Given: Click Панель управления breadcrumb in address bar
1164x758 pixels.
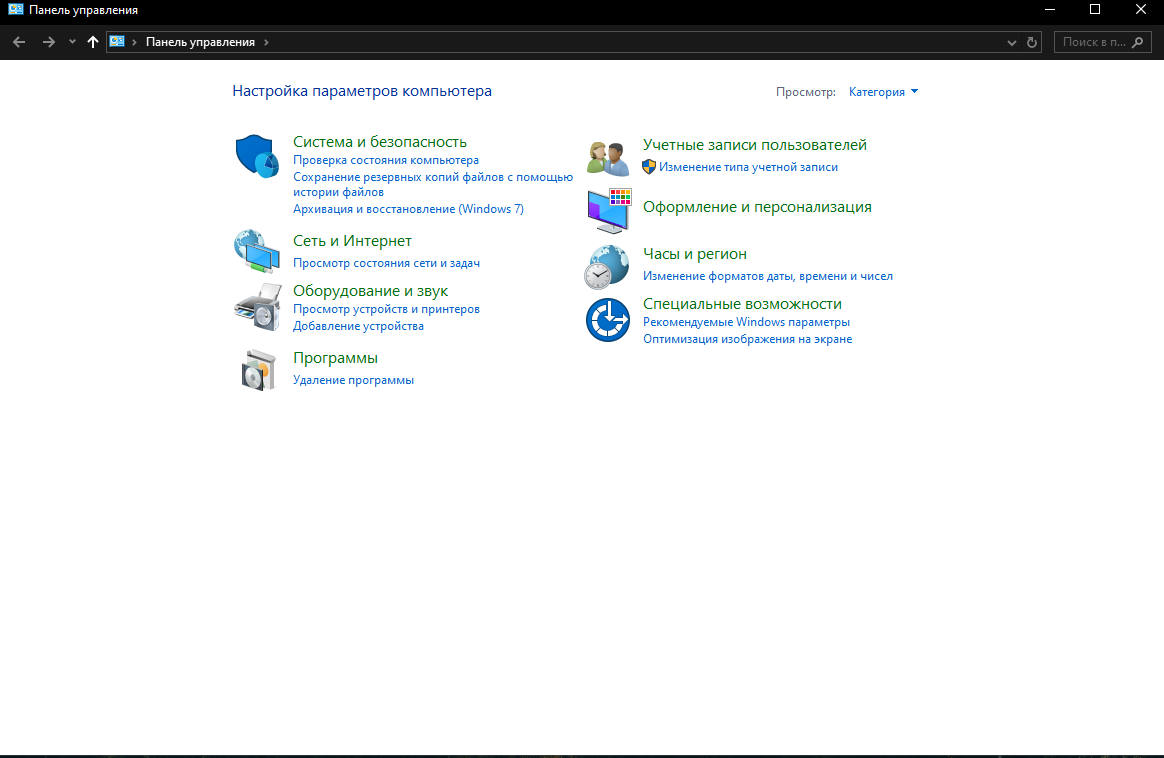Looking at the screenshot, I should coord(200,42).
